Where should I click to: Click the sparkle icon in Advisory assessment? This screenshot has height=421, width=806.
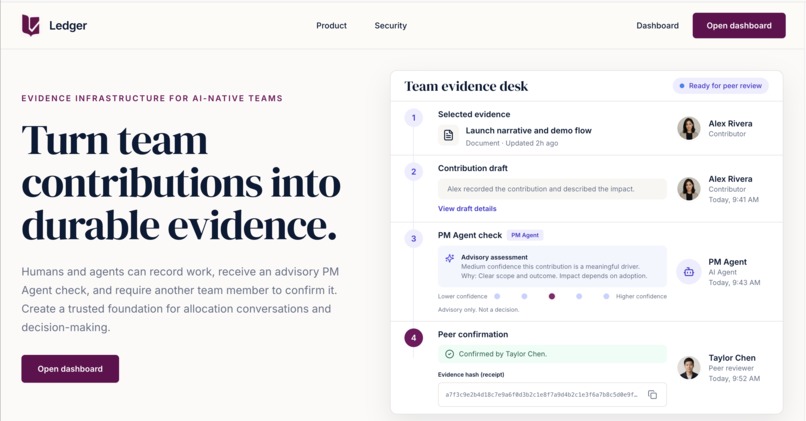(450, 258)
